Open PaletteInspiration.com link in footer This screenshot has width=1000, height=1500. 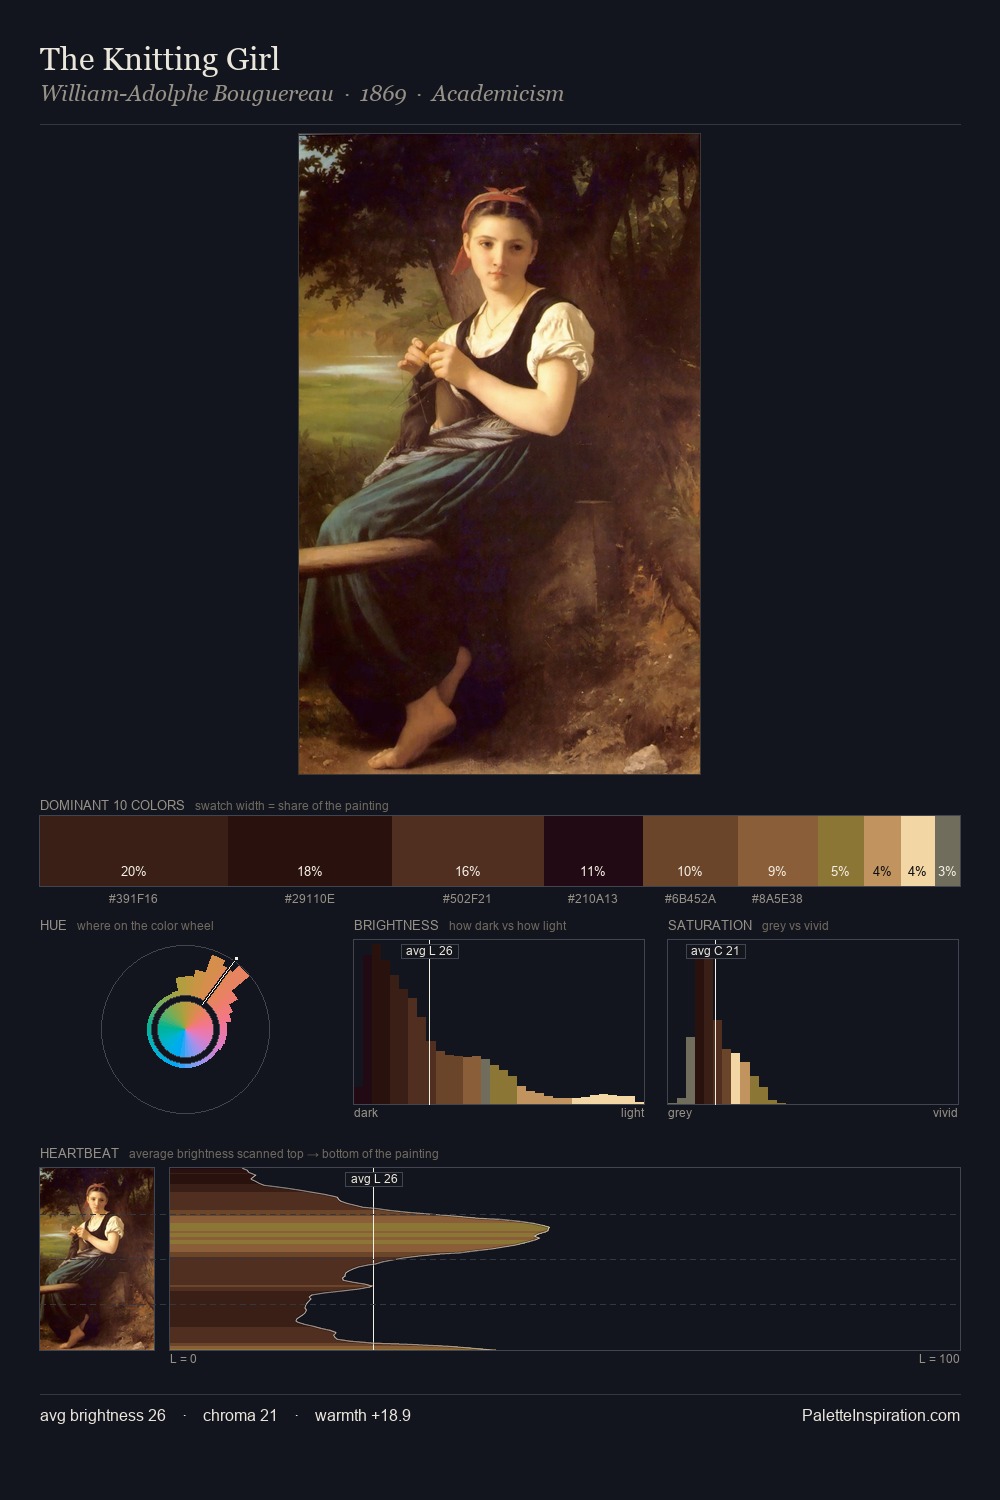click(x=881, y=1415)
